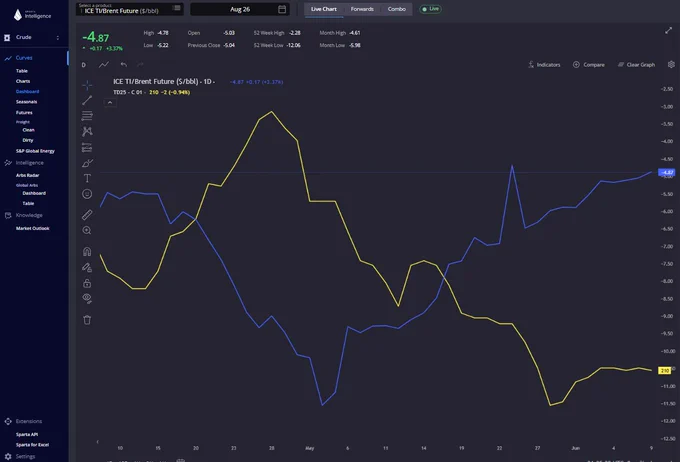
Task: Select the parallel lines Fibonacci tool
Action: [87, 116]
